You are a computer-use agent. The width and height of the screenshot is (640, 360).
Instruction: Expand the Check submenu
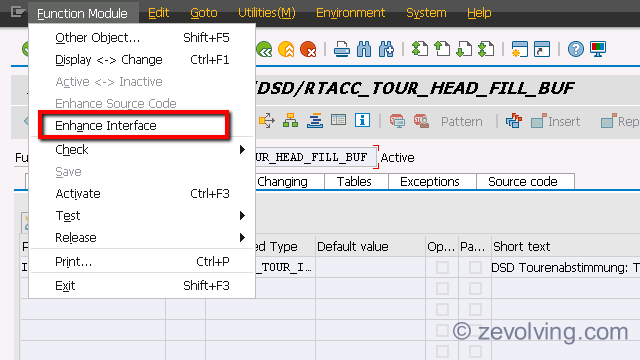(x=142, y=149)
